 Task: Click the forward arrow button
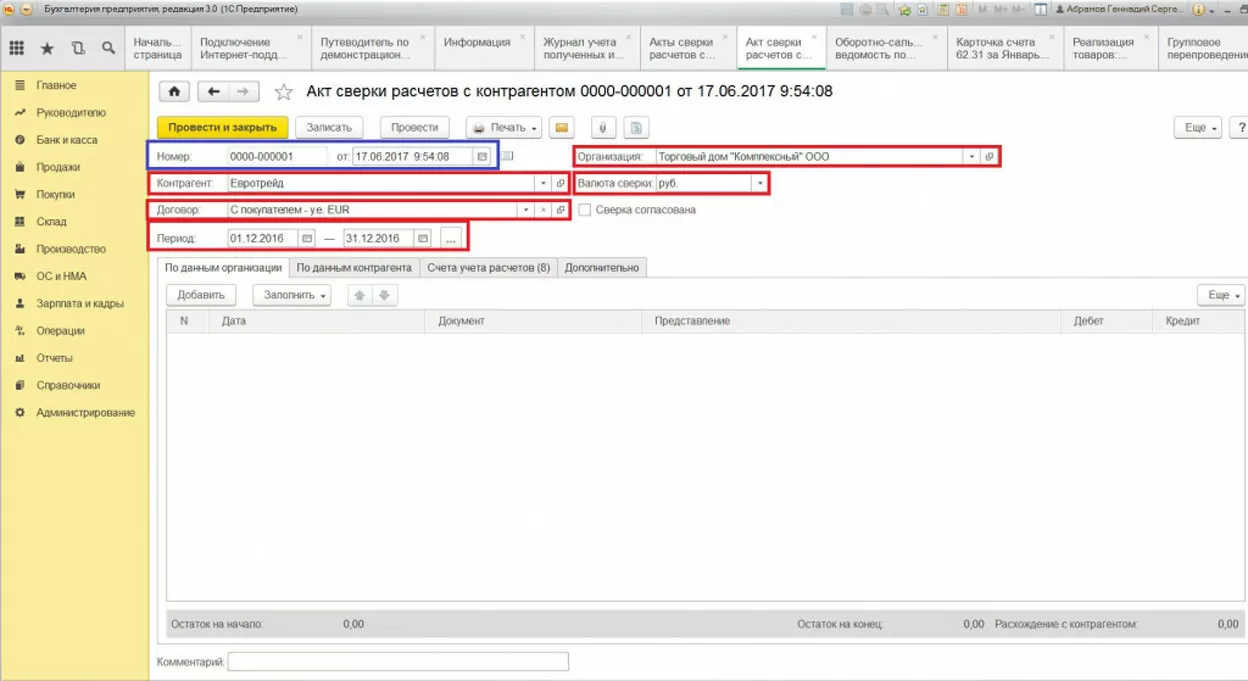pyautogui.click(x=244, y=92)
